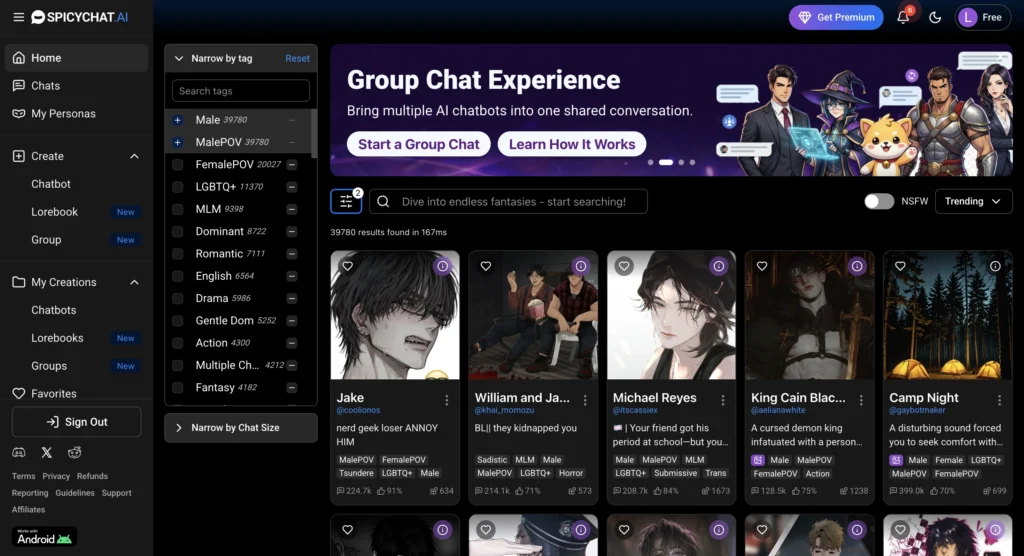Screen dimensions: 1024x556
Task: Click the Horror tag on William card
Action: point(571,473)
